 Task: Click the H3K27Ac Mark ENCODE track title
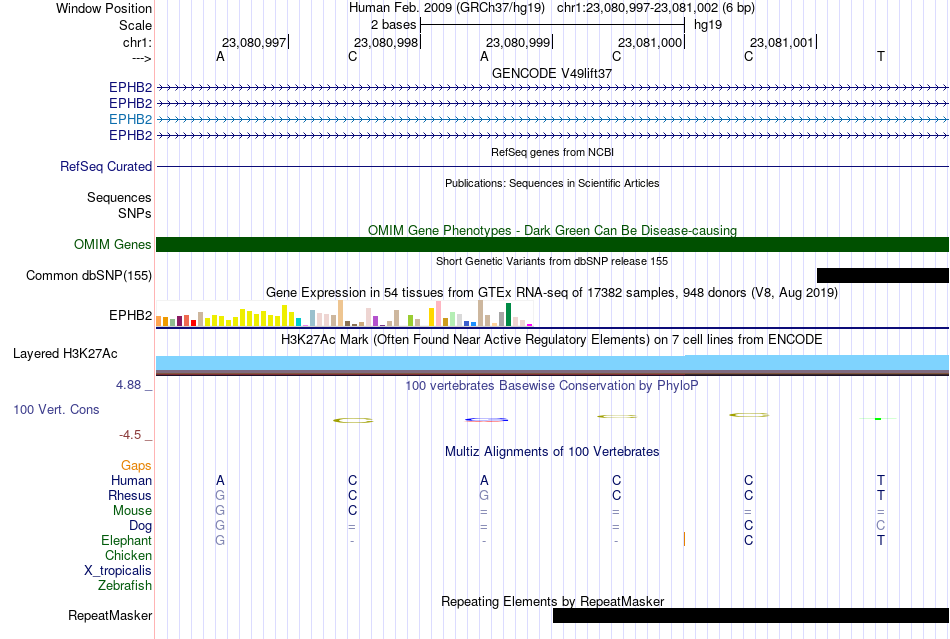(552, 339)
